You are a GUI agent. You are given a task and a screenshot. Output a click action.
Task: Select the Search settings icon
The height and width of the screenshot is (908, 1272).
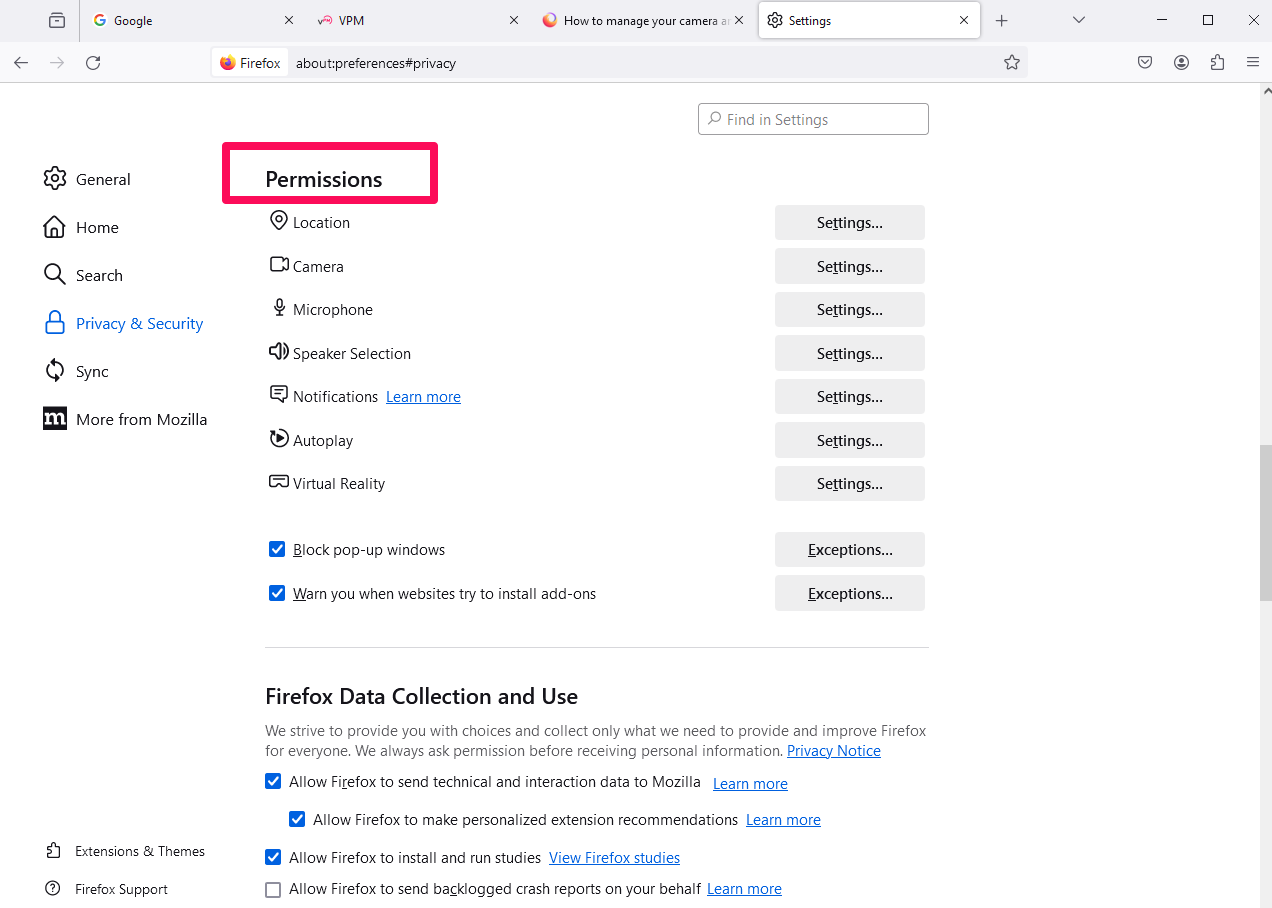coord(55,274)
